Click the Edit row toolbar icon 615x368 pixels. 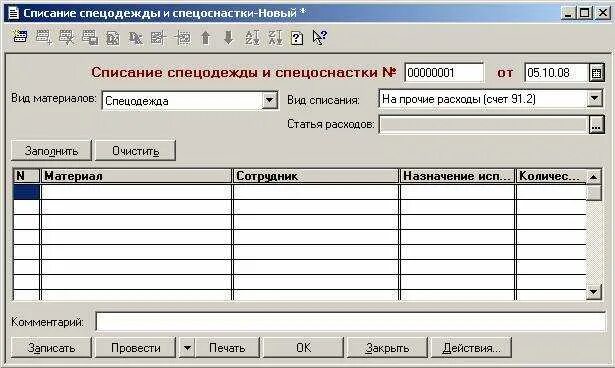66,38
